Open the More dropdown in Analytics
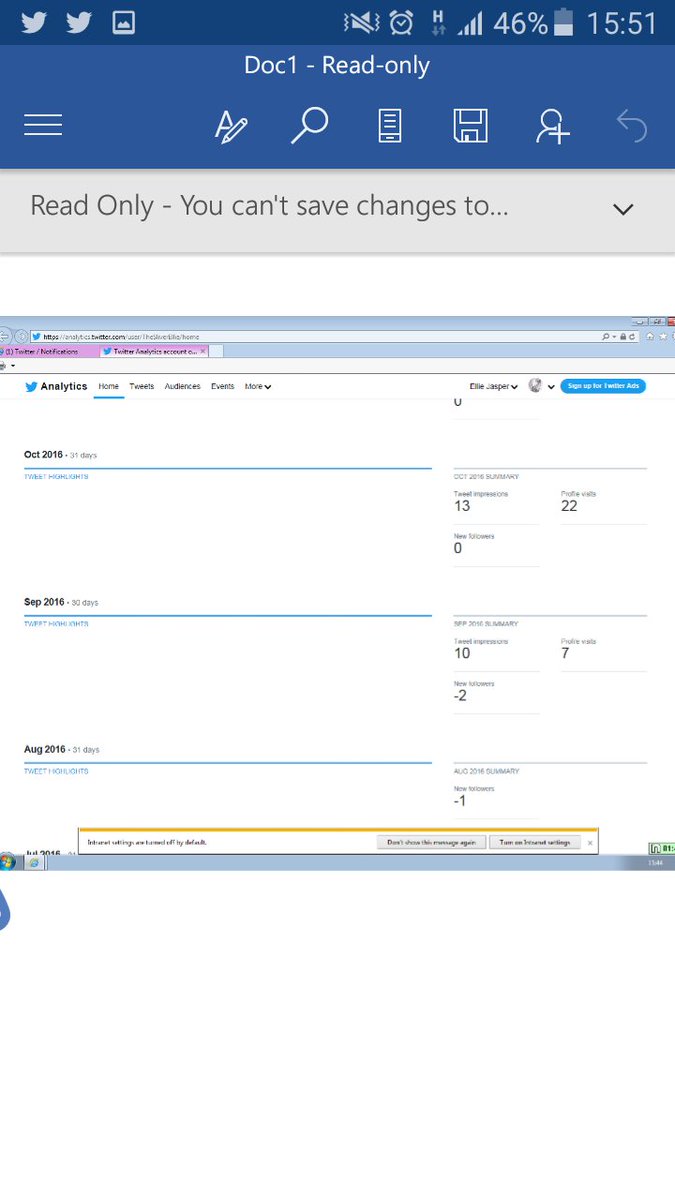675x1200 pixels. [258, 386]
